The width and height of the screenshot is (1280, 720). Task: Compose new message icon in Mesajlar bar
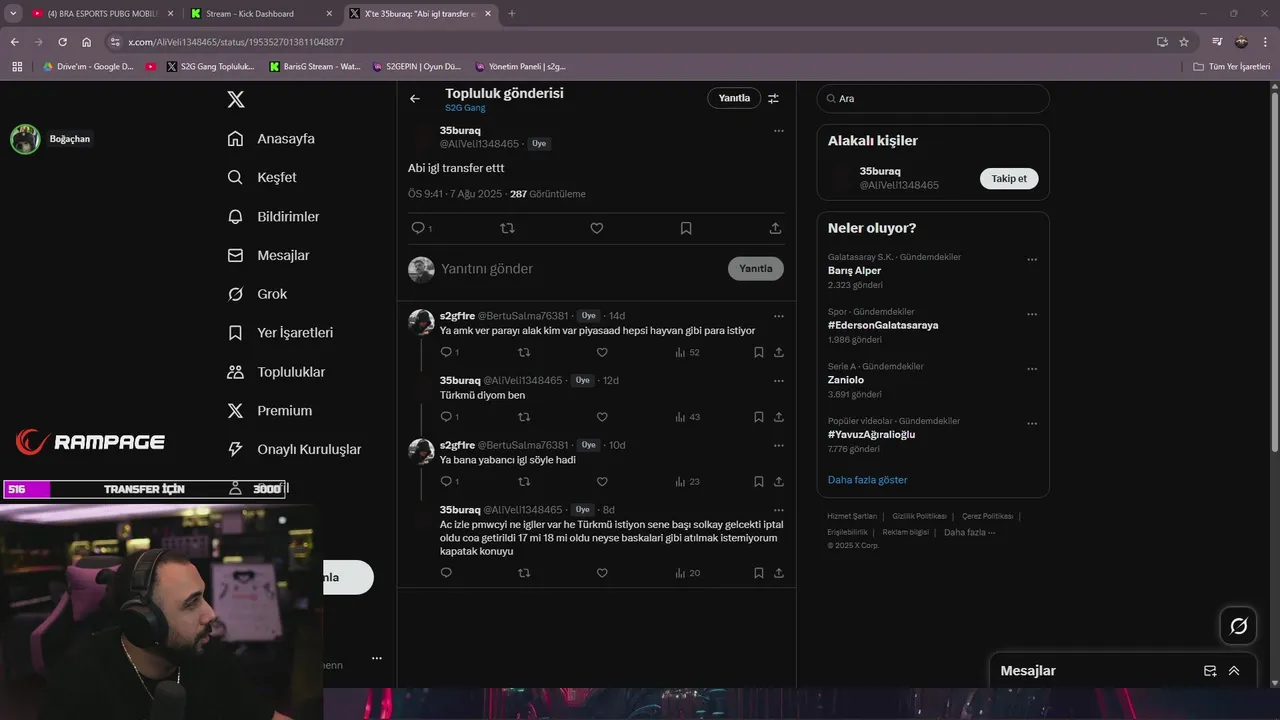pyautogui.click(x=1210, y=671)
